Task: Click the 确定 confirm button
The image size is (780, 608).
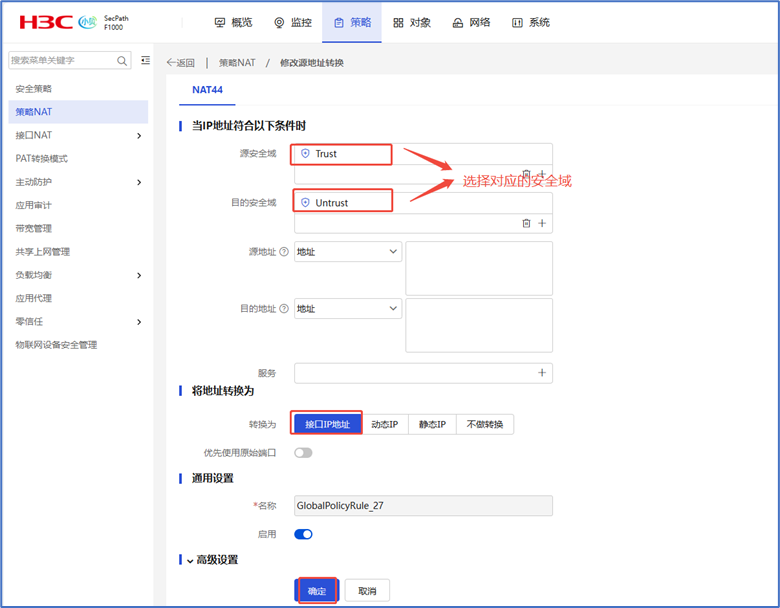Action: [x=317, y=591]
